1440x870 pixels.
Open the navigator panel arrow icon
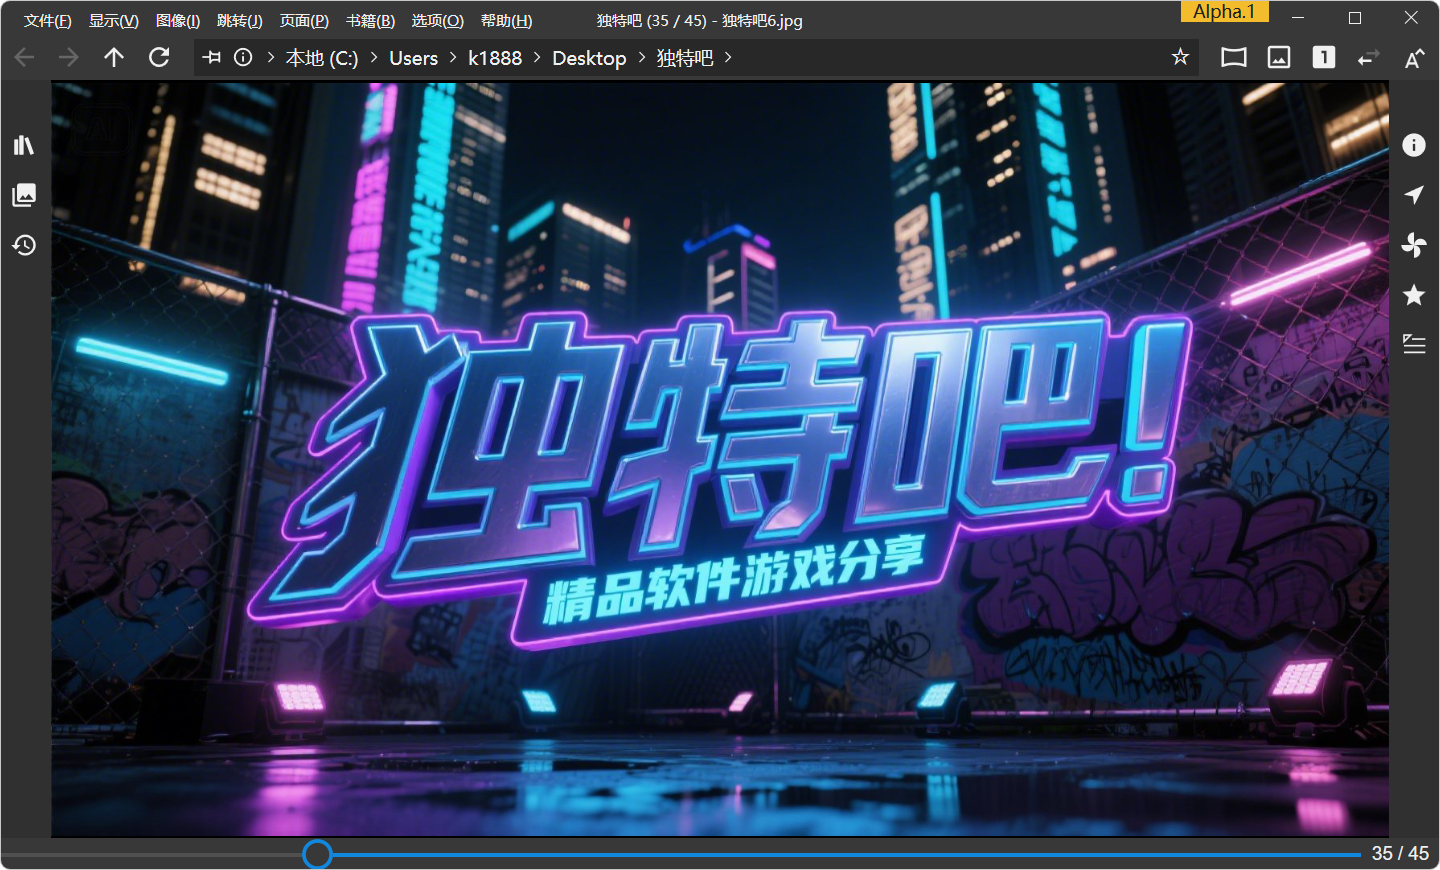tap(1414, 195)
